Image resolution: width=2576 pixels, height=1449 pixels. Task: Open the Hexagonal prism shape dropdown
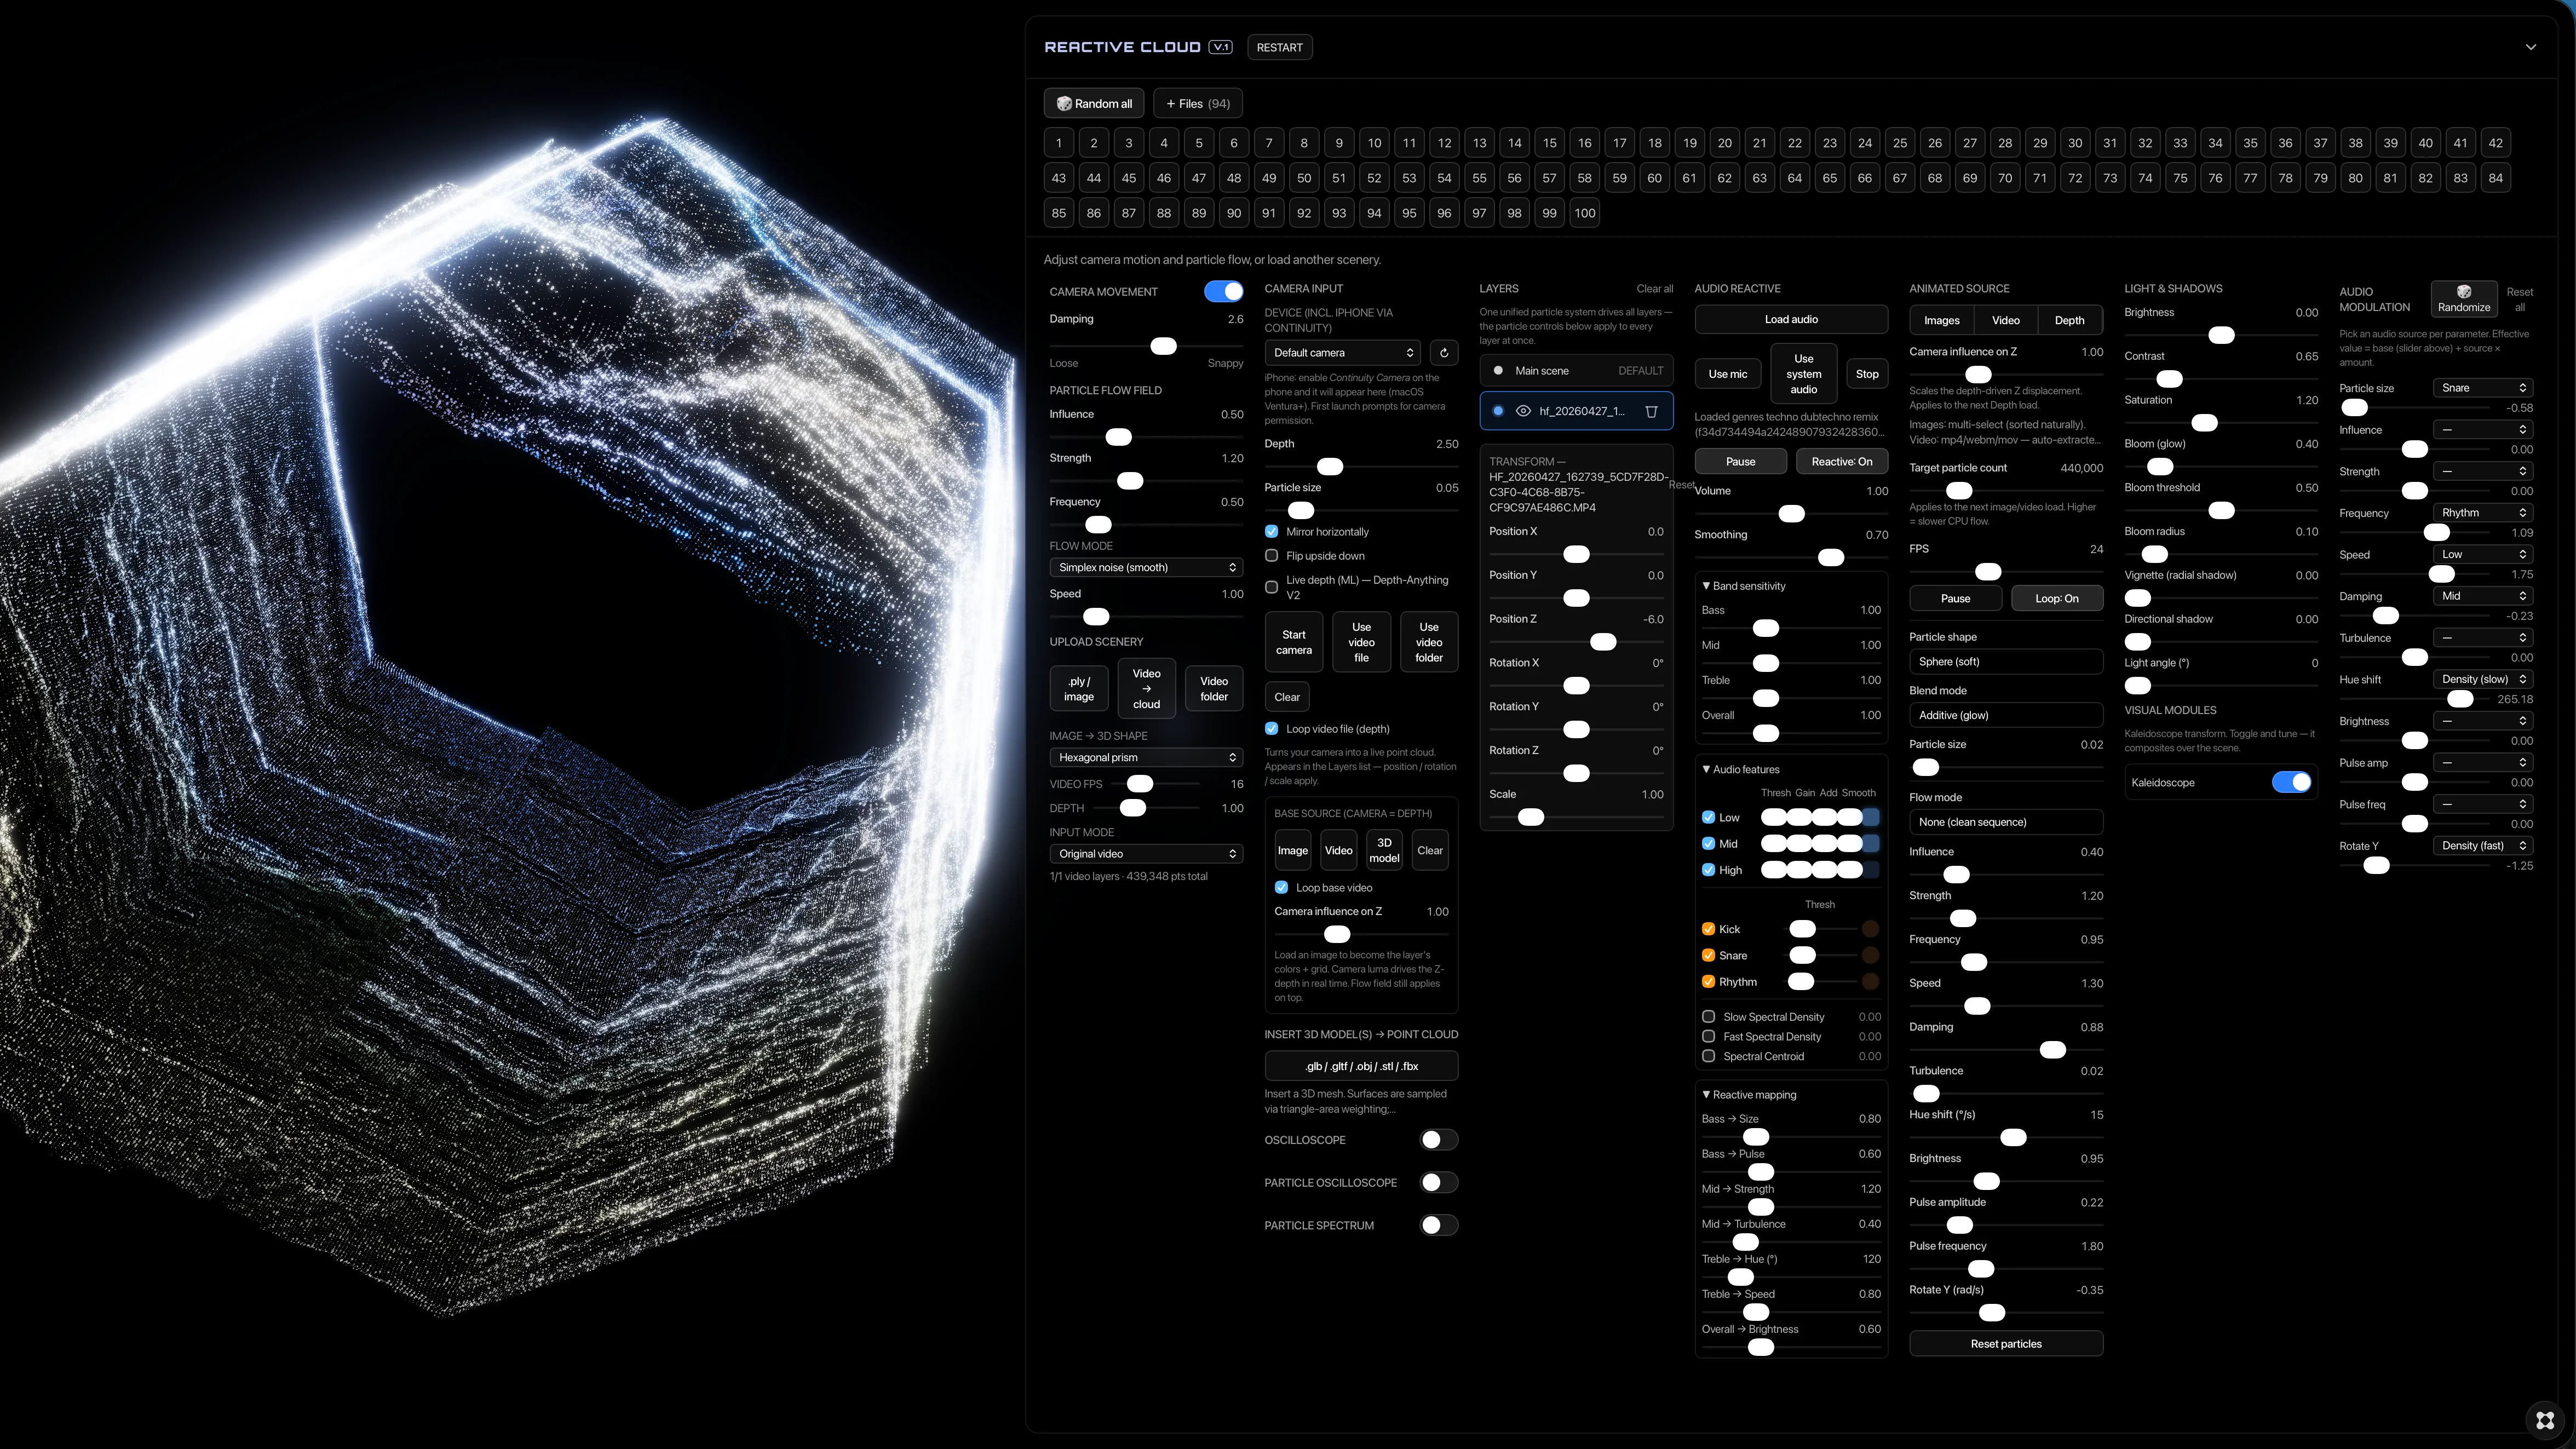(1146, 757)
